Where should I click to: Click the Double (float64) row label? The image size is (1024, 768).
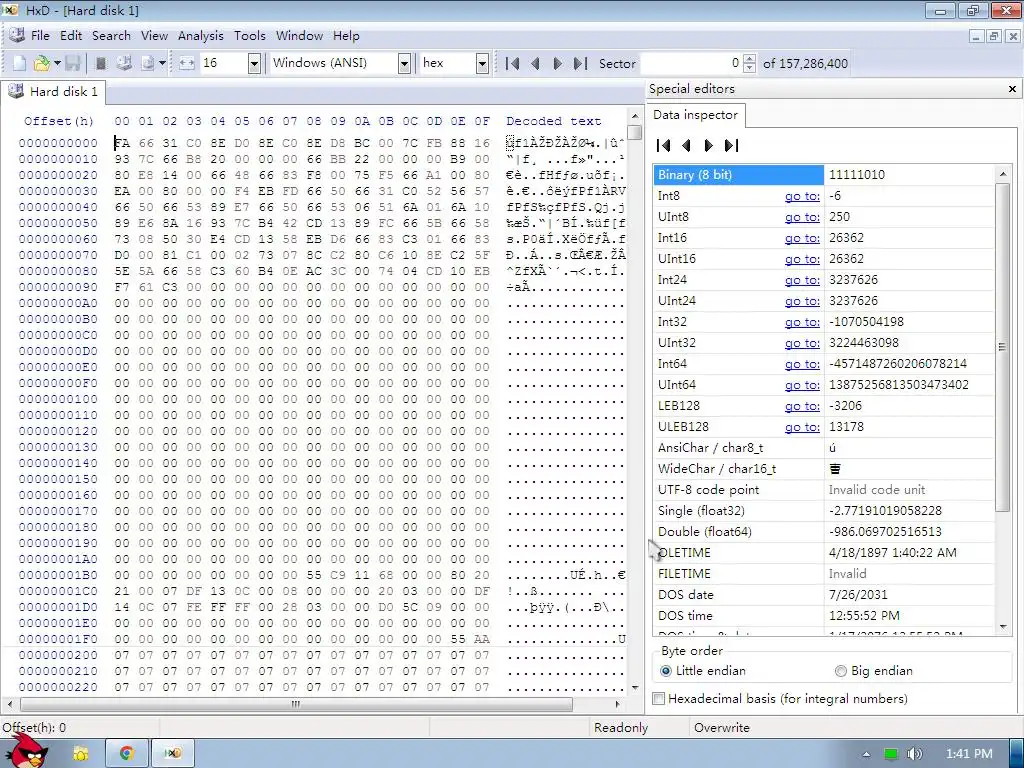click(x=705, y=532)
